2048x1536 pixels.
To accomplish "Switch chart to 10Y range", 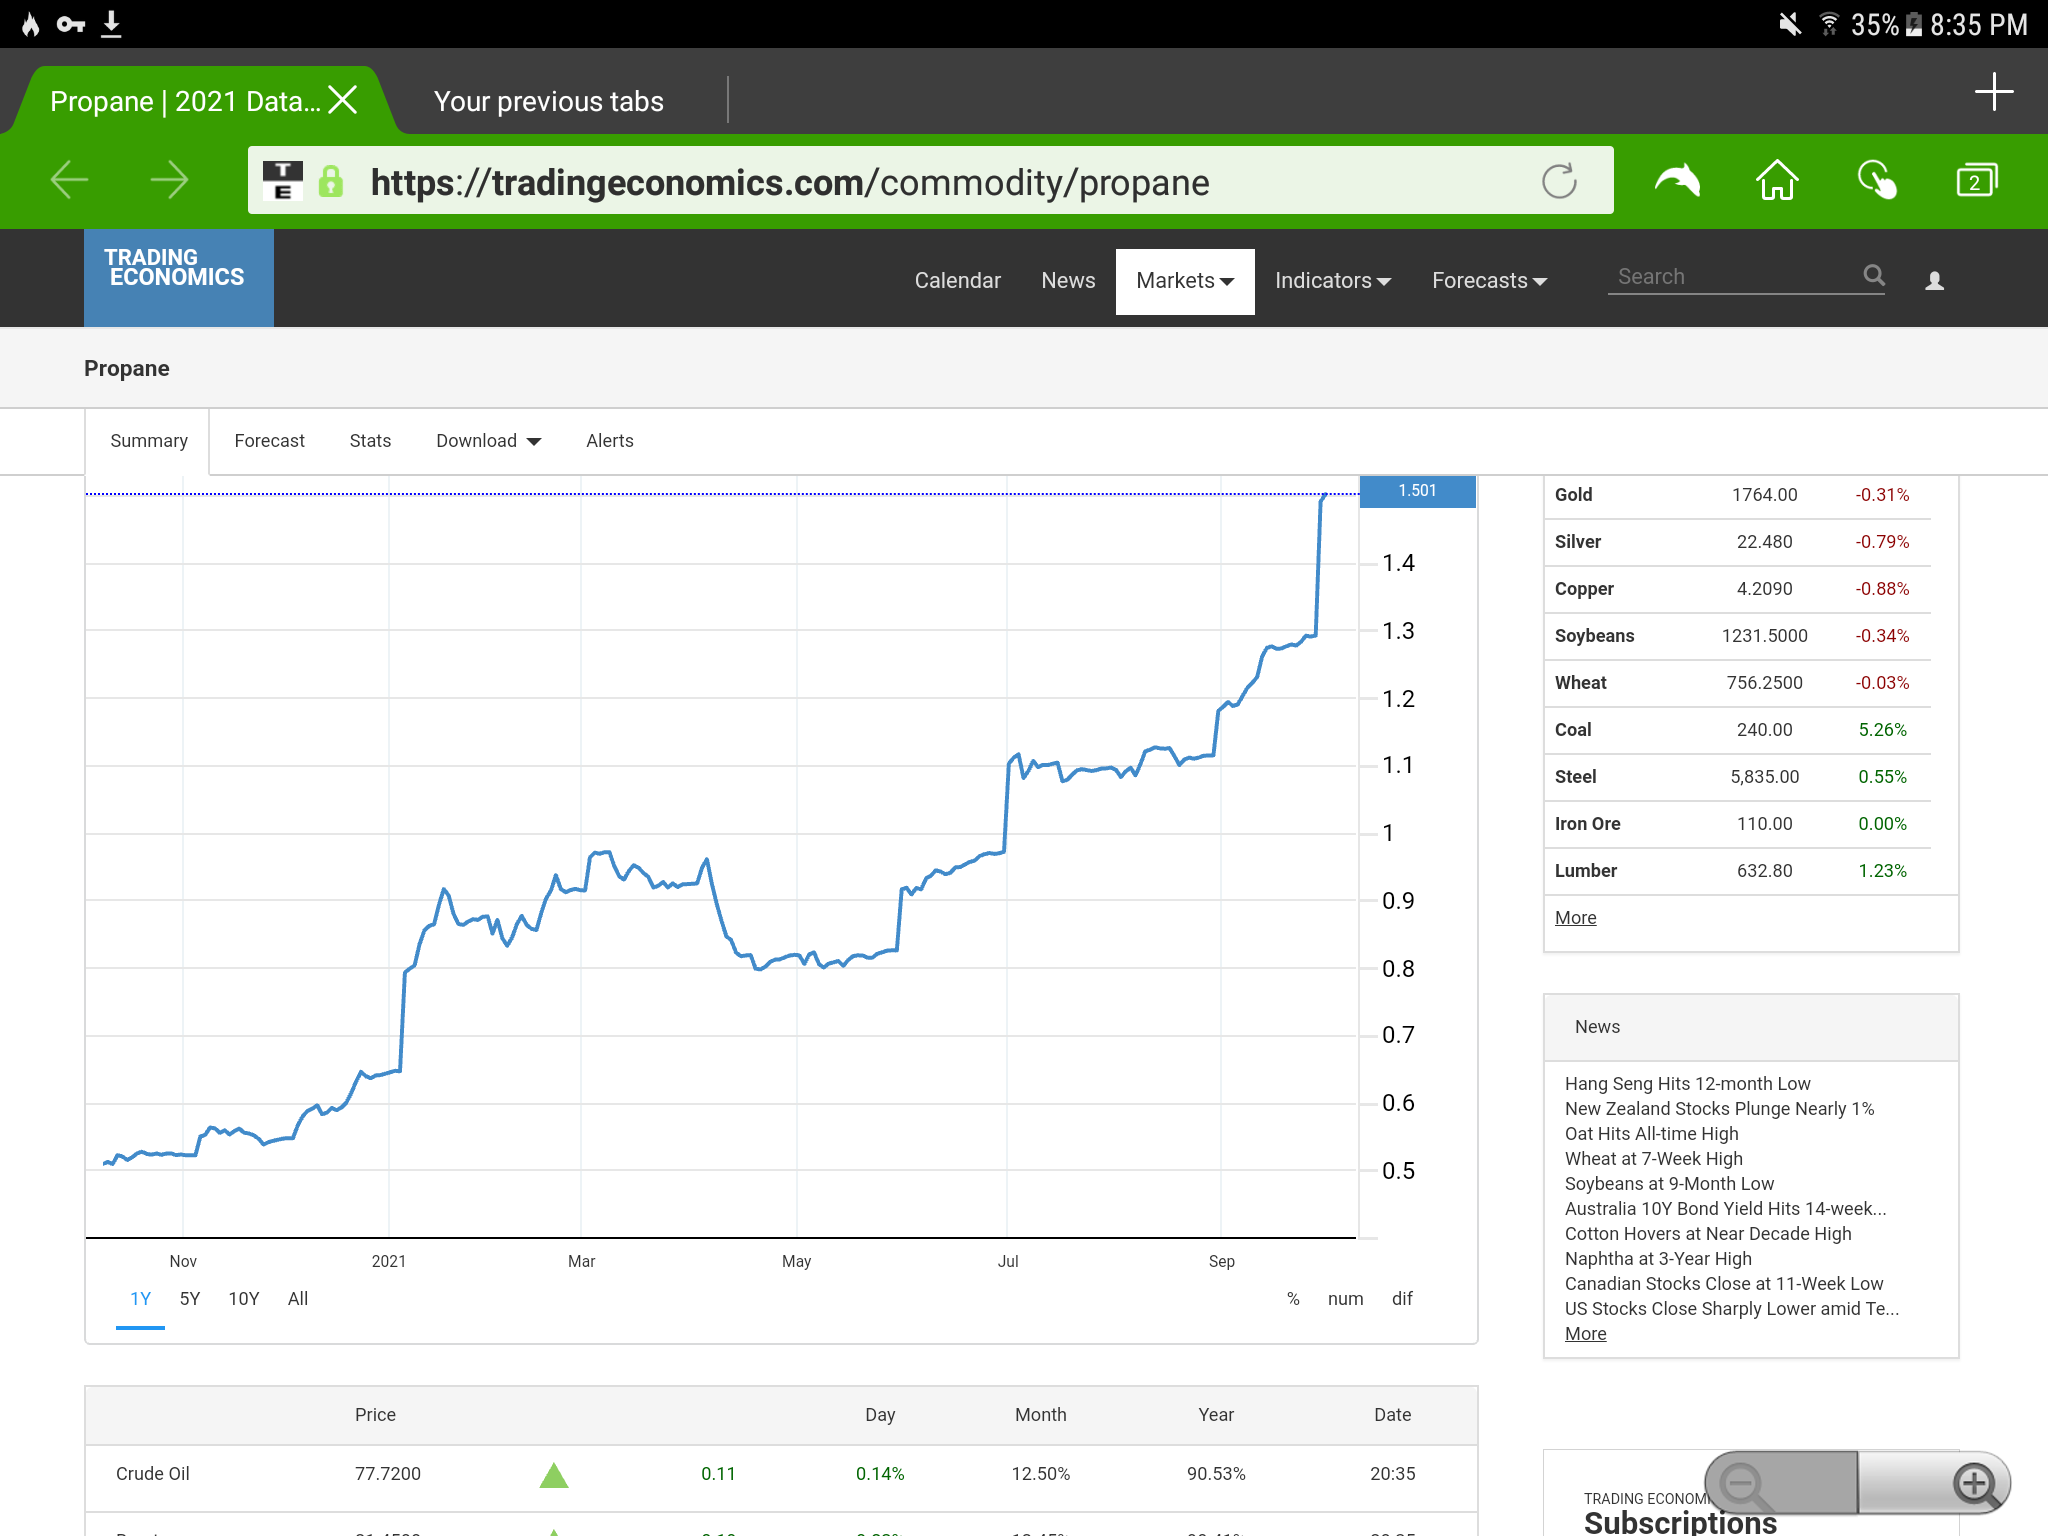I will (x=244, y=1299).
